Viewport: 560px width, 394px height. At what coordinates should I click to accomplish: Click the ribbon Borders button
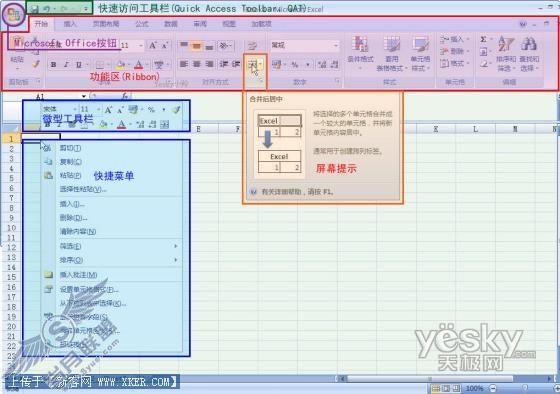[x=100, y=65]
